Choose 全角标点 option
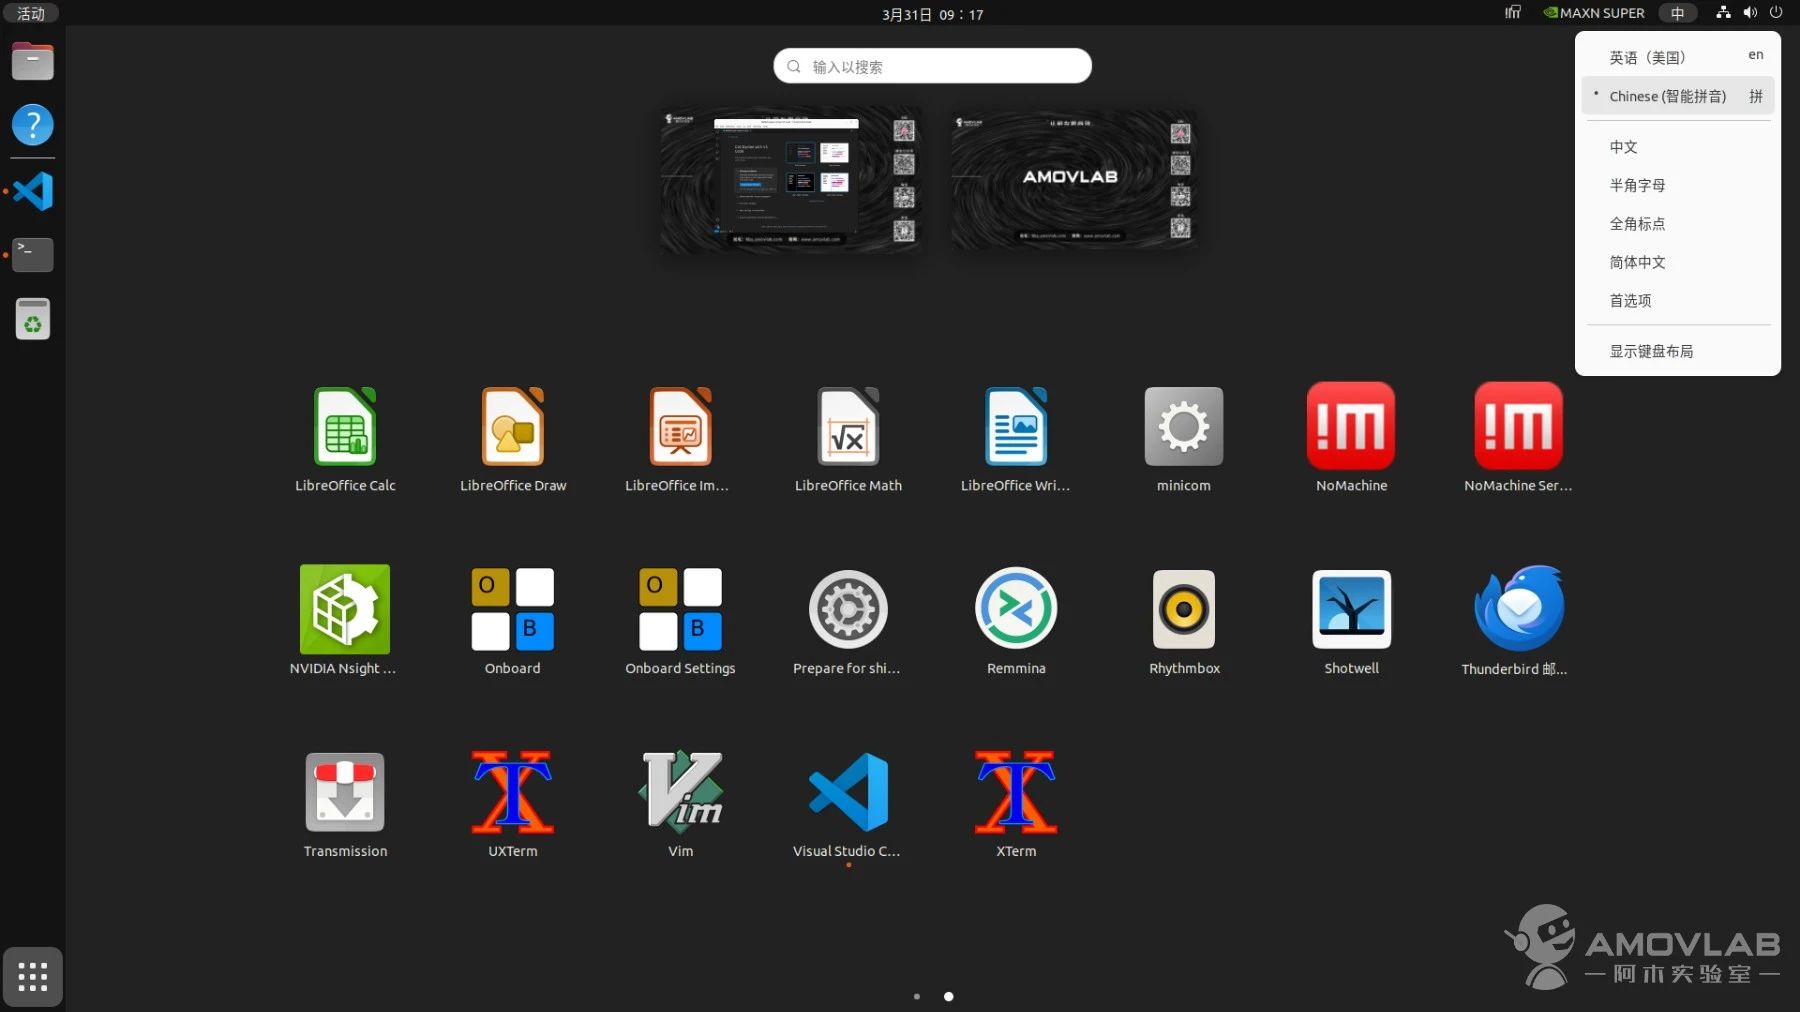The height and width of the screenshot is (1012, 1800). 1678,224
